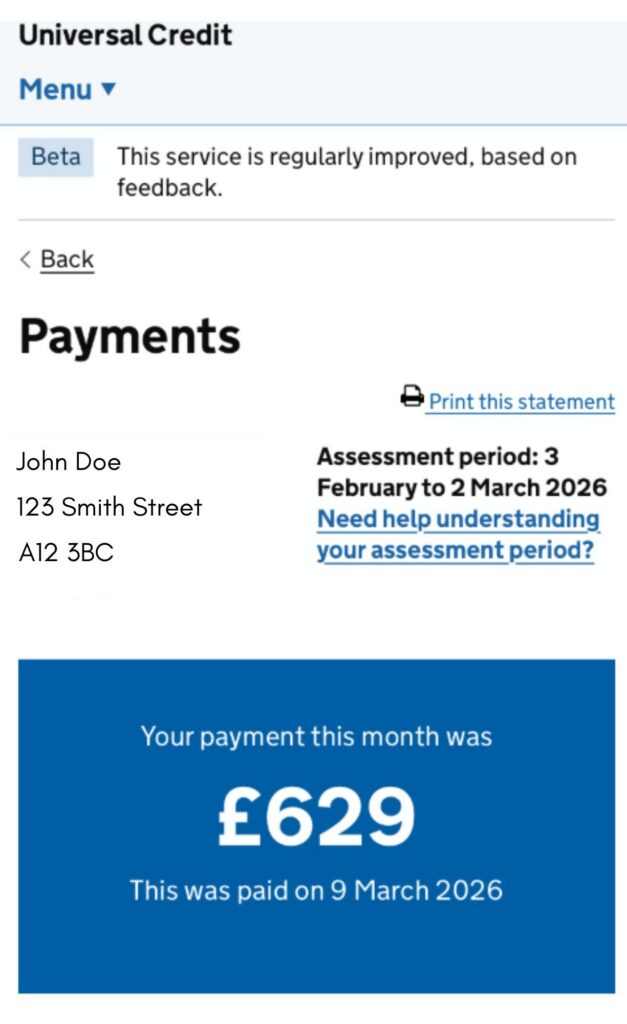Open the Print this statement link
The height and width of the screenshot is (1024, 627).
(x=522, y=401)
